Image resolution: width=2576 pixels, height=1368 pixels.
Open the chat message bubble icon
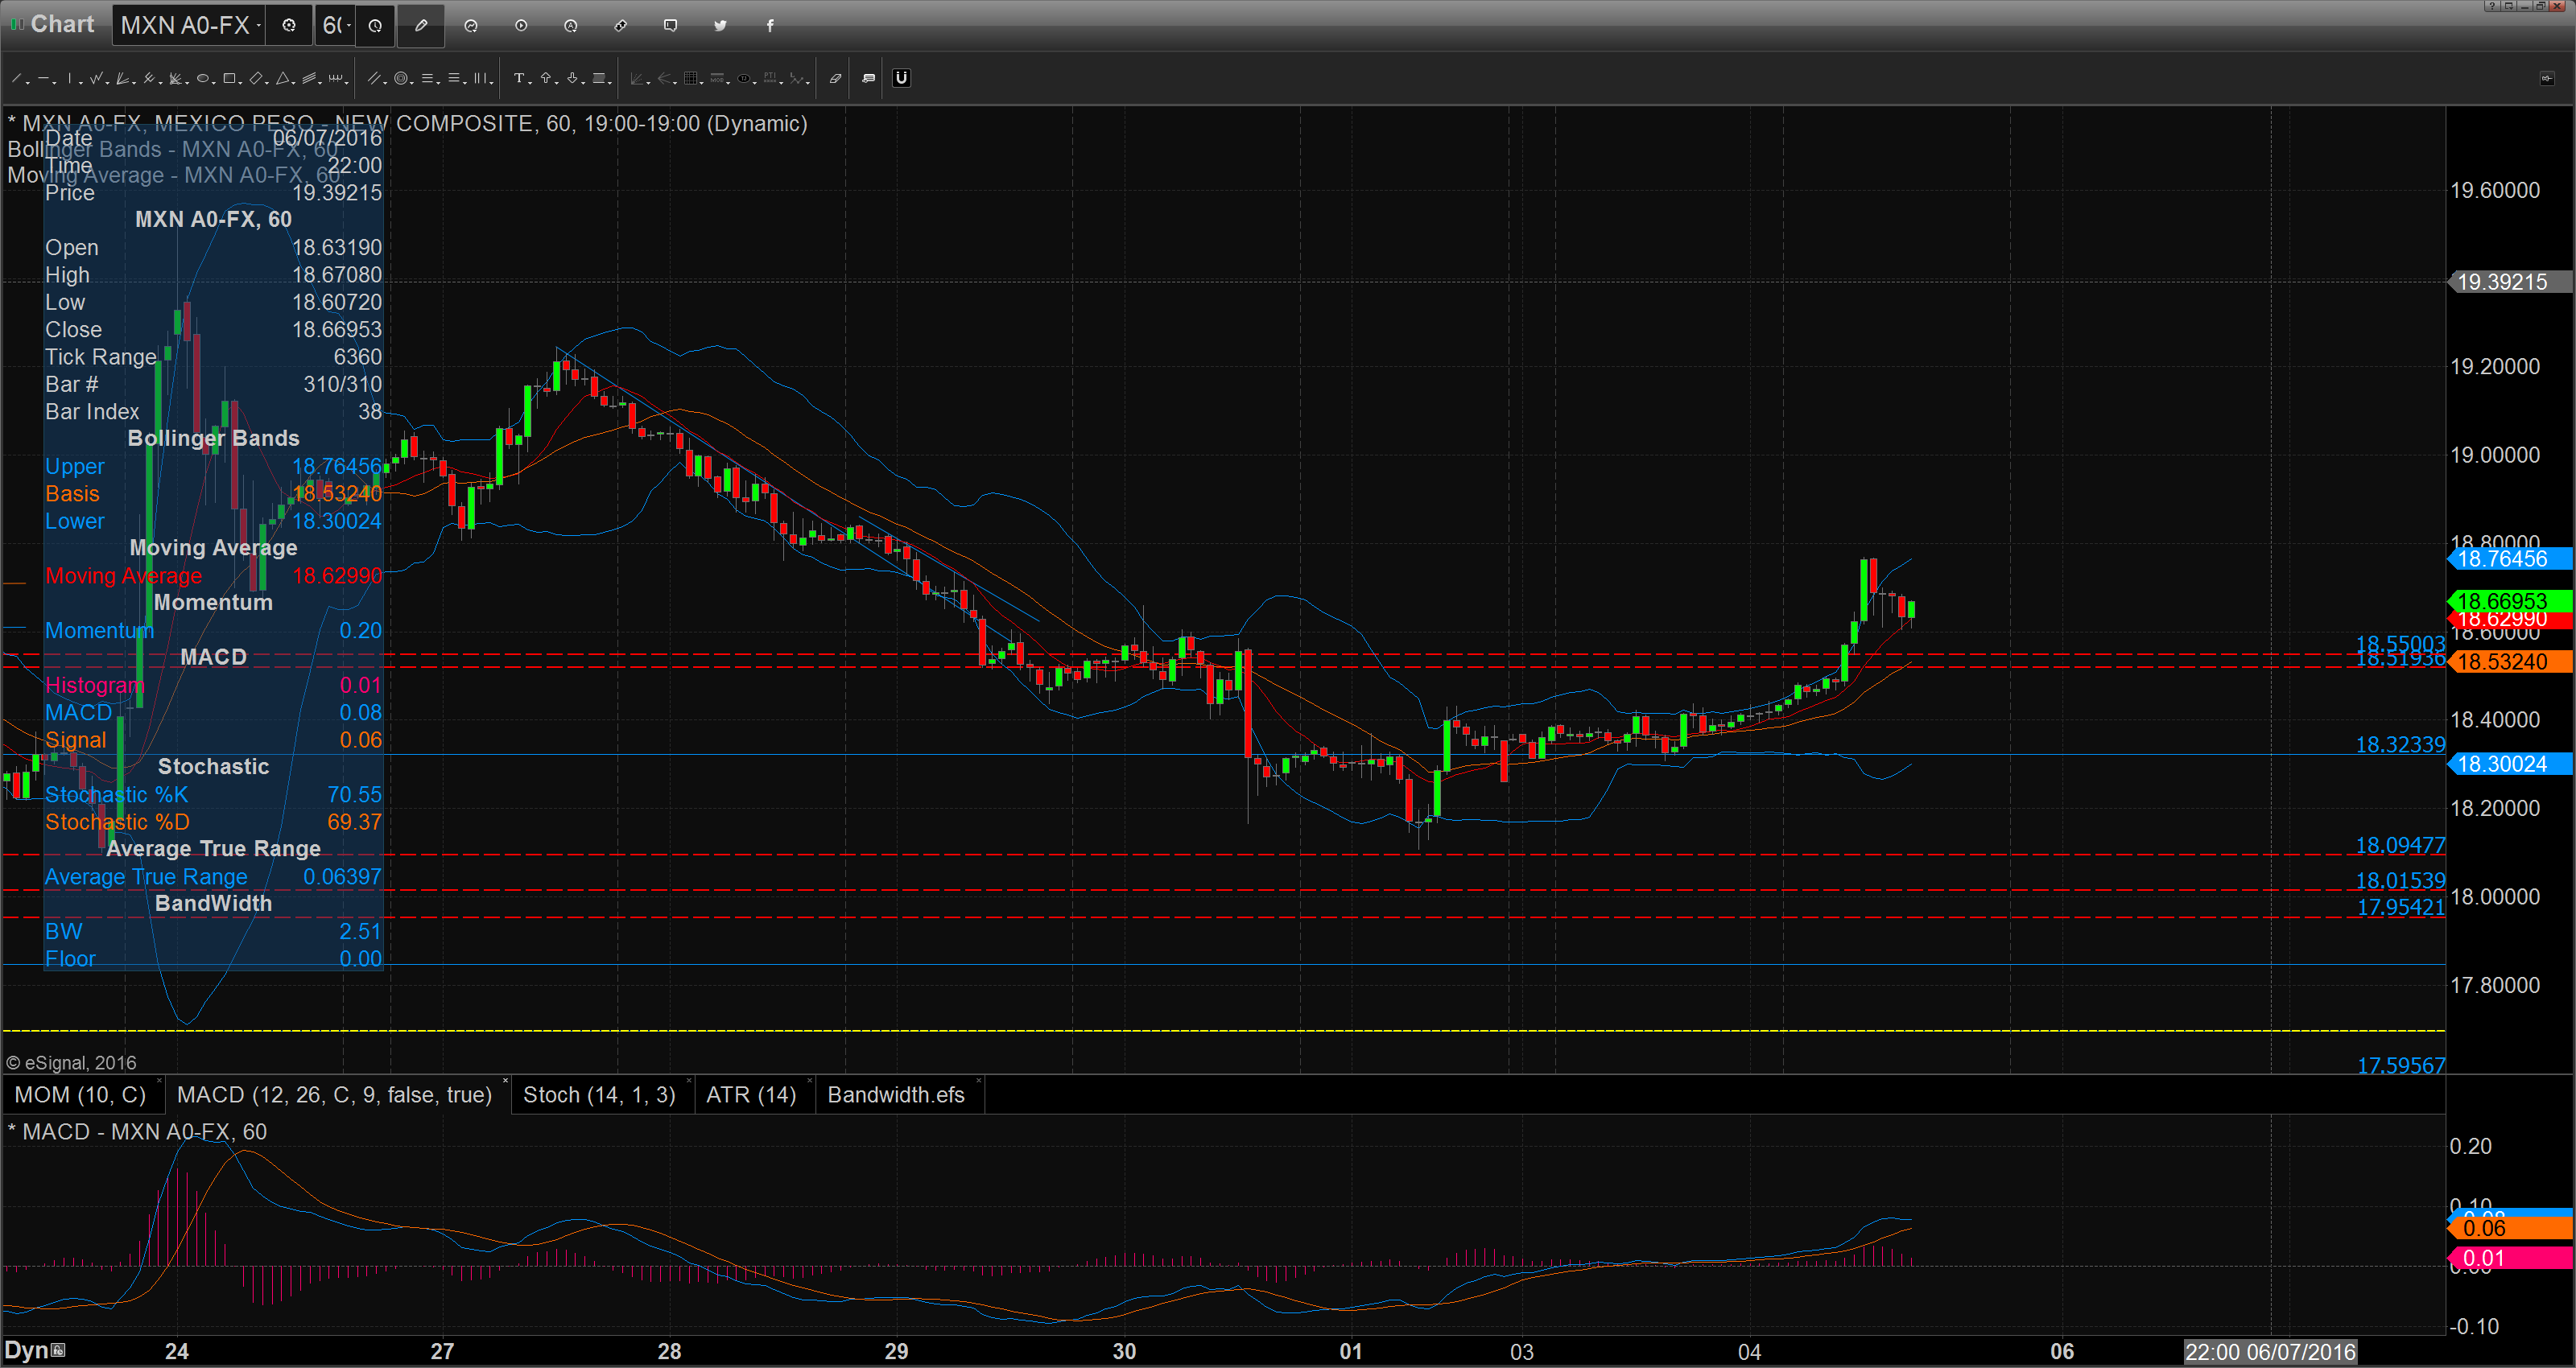(671, 25)
